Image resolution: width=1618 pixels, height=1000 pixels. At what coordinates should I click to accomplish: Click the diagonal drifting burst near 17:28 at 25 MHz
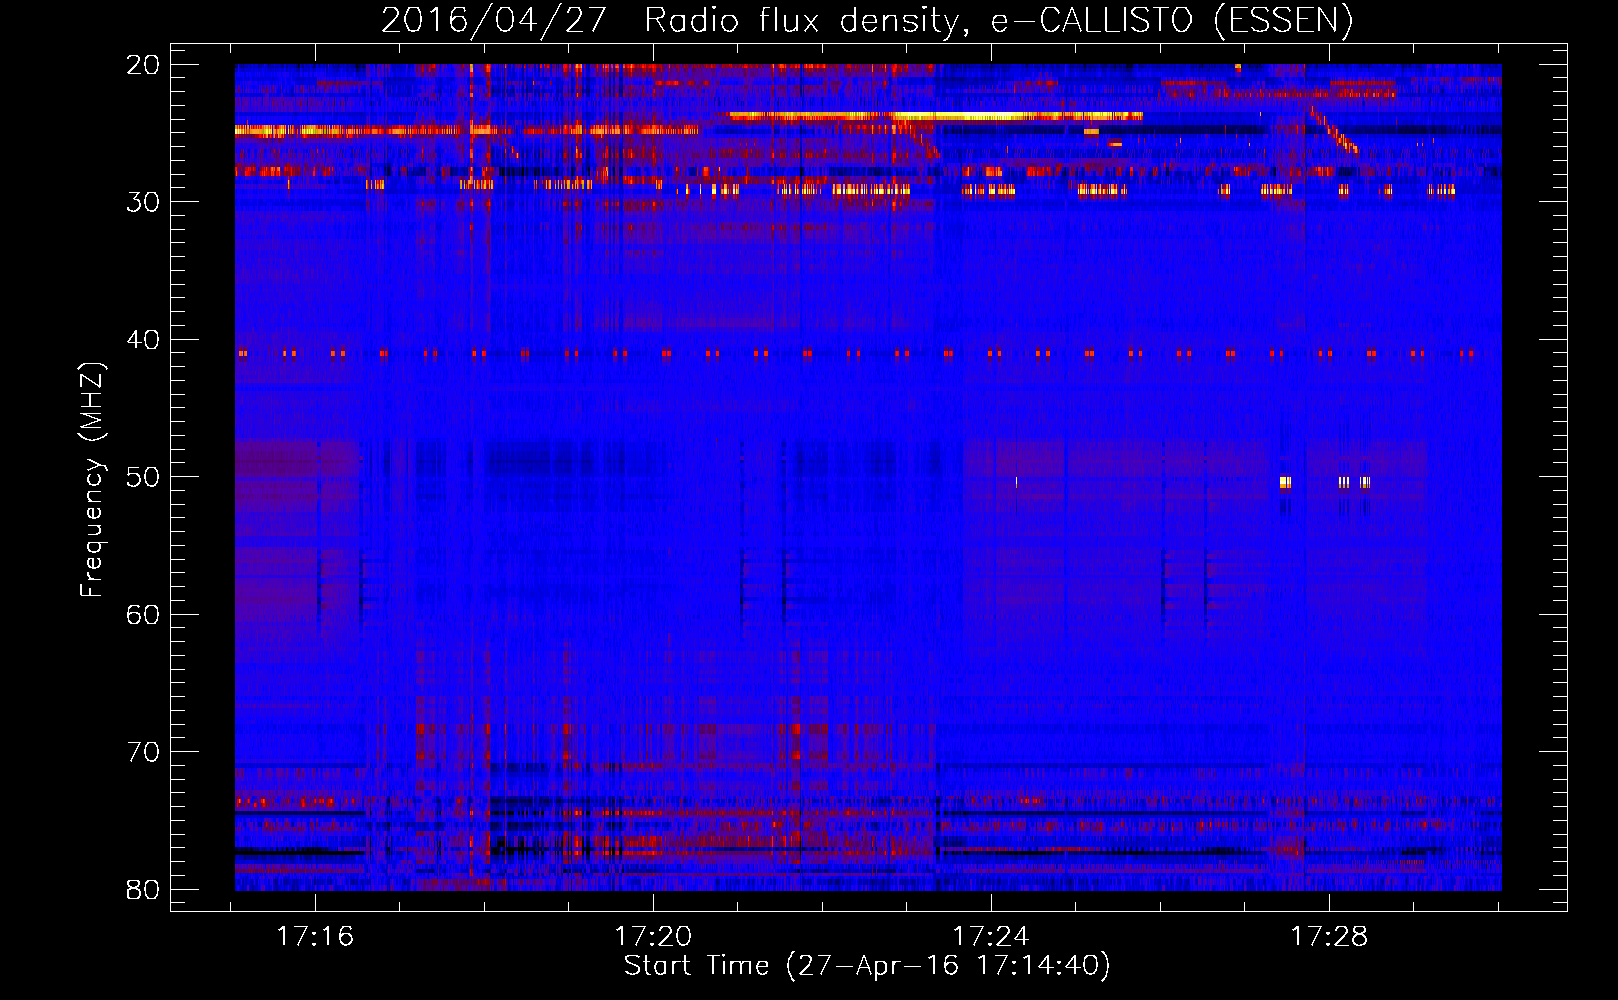pyautogui.click(x=1334, y=128)
